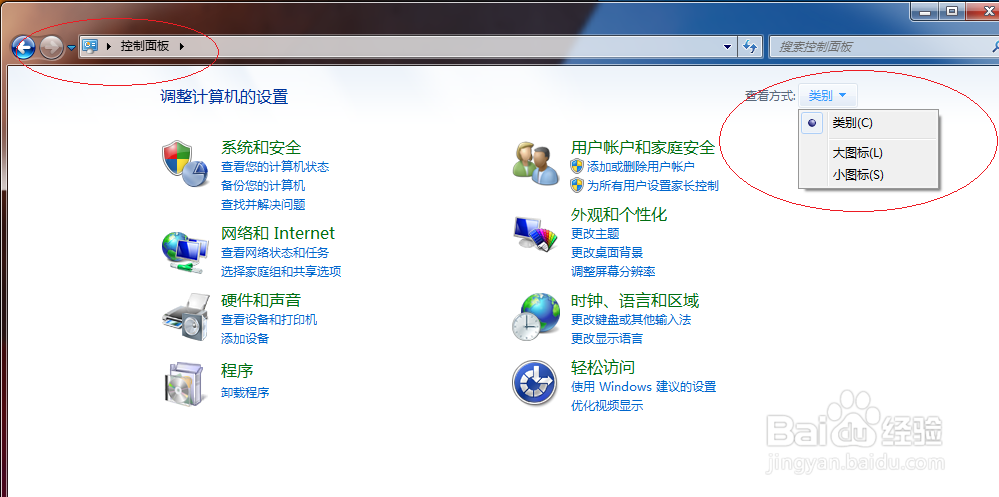The image size is (999, 497).
Task: Open the 时钟、语言和区域 heading link
Action: pyautogui.click(x=635, y=300)
